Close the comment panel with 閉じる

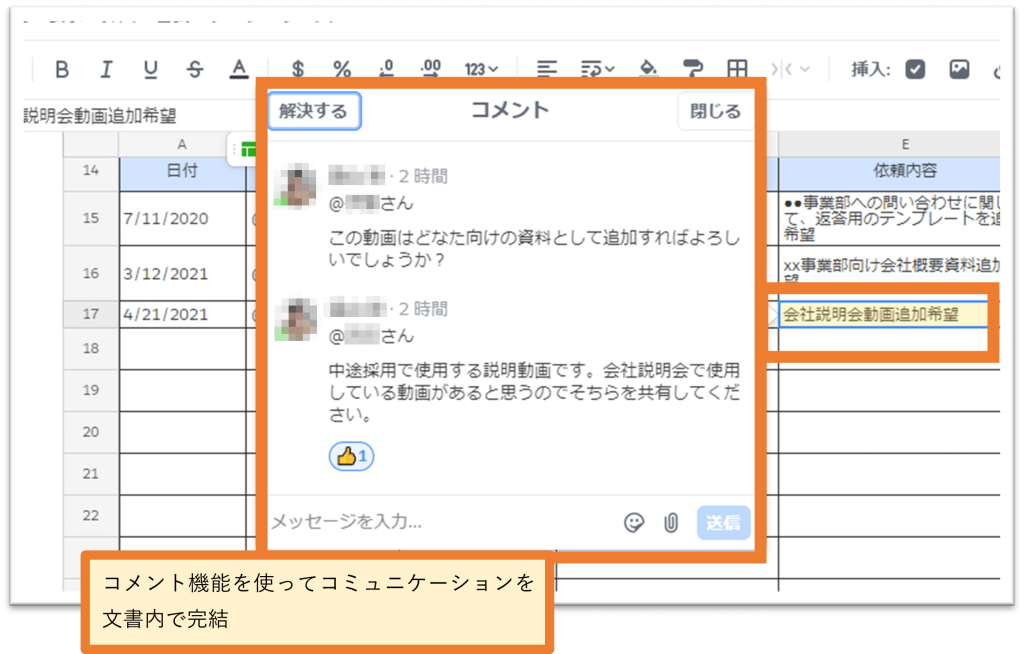click(x=716, y=111)
